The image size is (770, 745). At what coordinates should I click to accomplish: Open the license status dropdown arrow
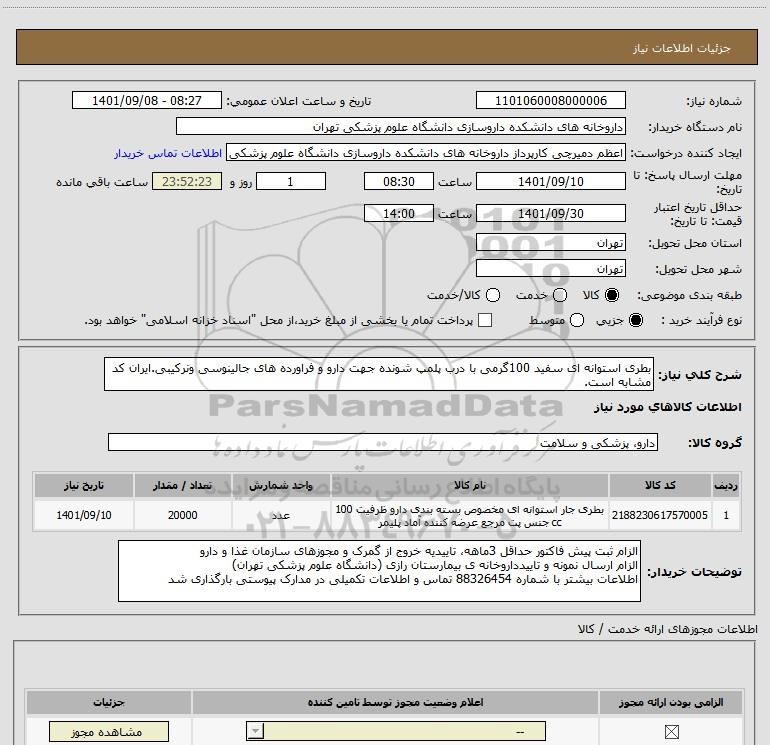pyautogui.click(x=255, y=731)
